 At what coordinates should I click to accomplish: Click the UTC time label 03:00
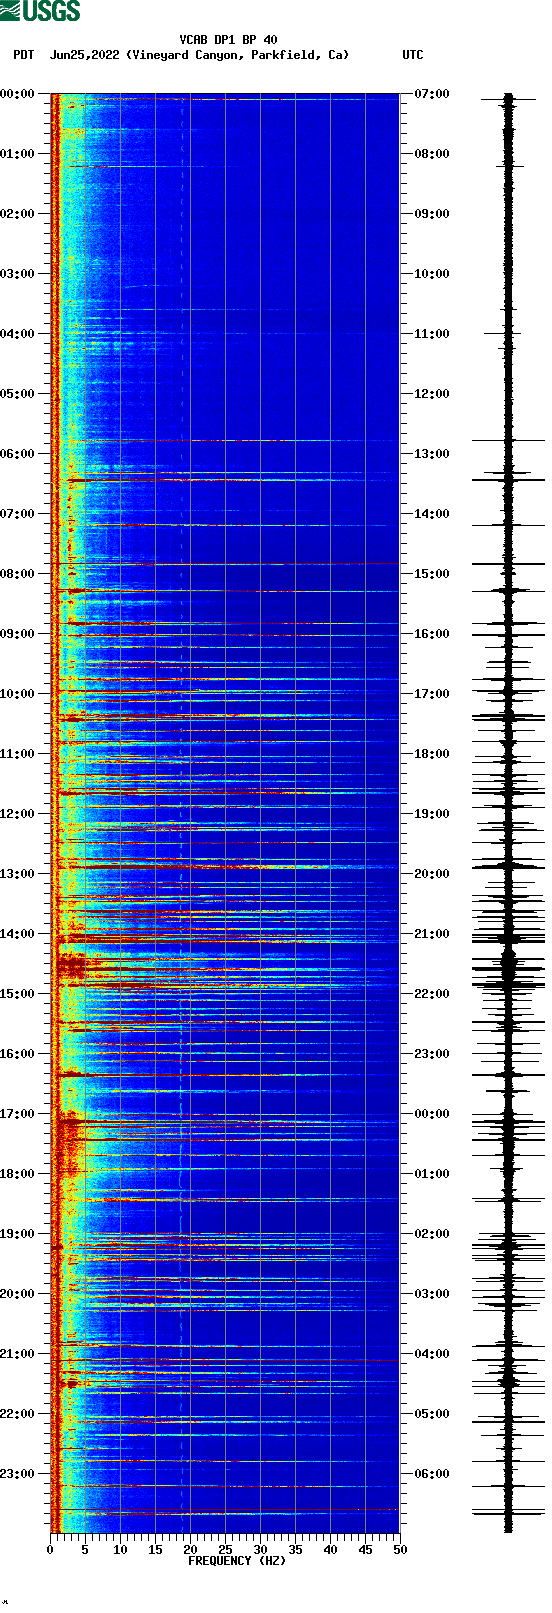pyautogui.click(x=432, y=1294)
